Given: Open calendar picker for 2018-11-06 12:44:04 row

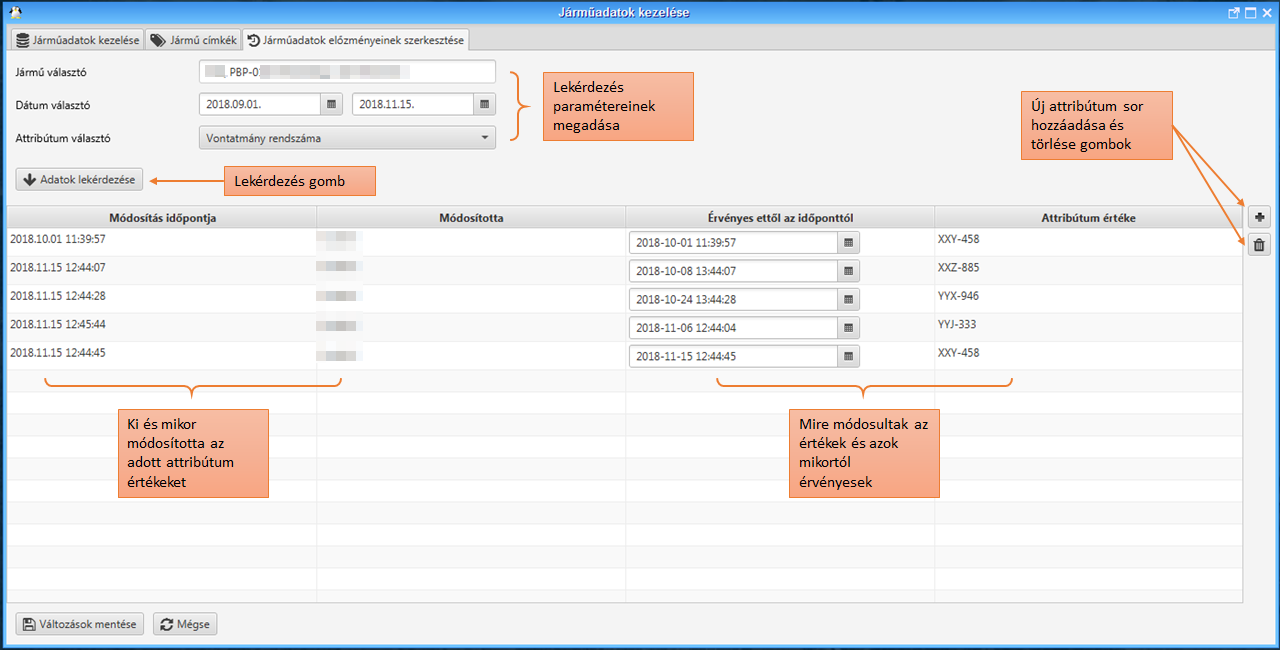Looking at the screenshot, I should click(848, 327).
